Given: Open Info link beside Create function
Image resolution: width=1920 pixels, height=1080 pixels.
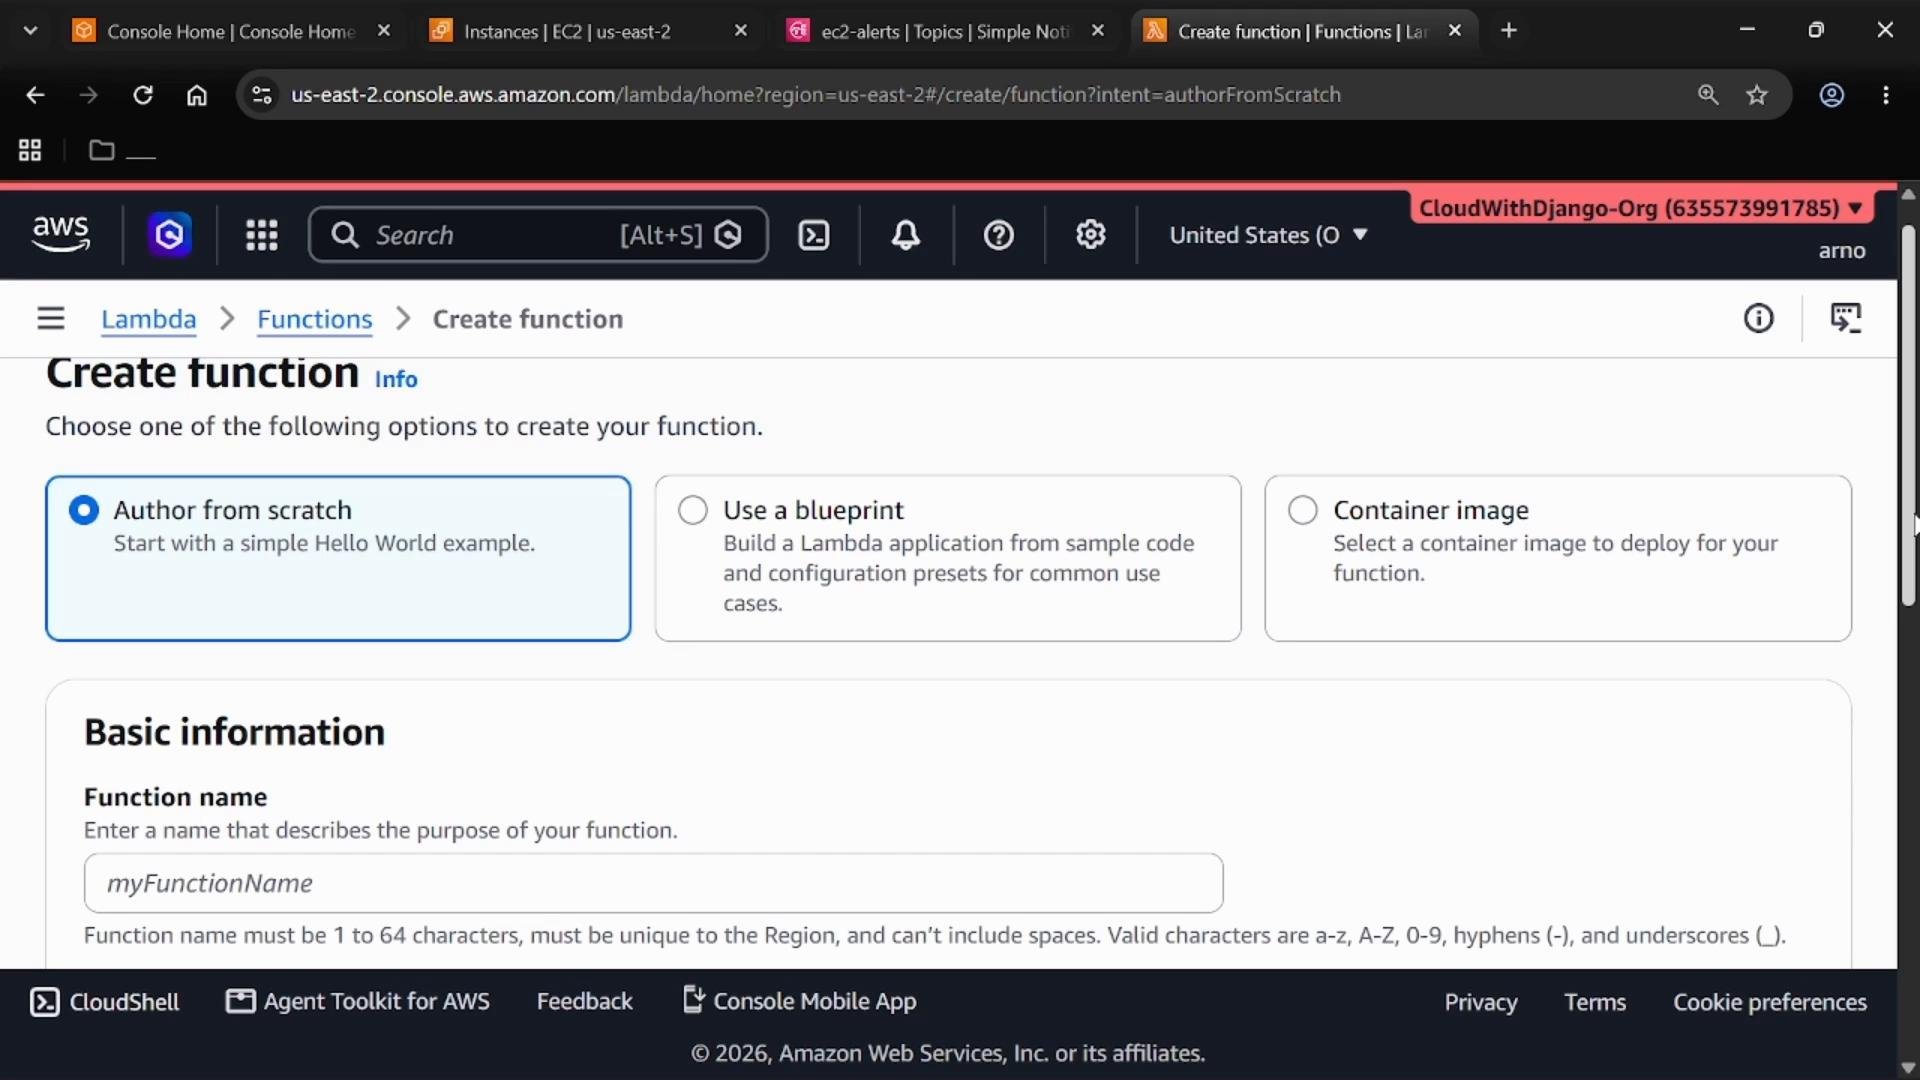Looking at the screenshot, I should coord(396,379).
